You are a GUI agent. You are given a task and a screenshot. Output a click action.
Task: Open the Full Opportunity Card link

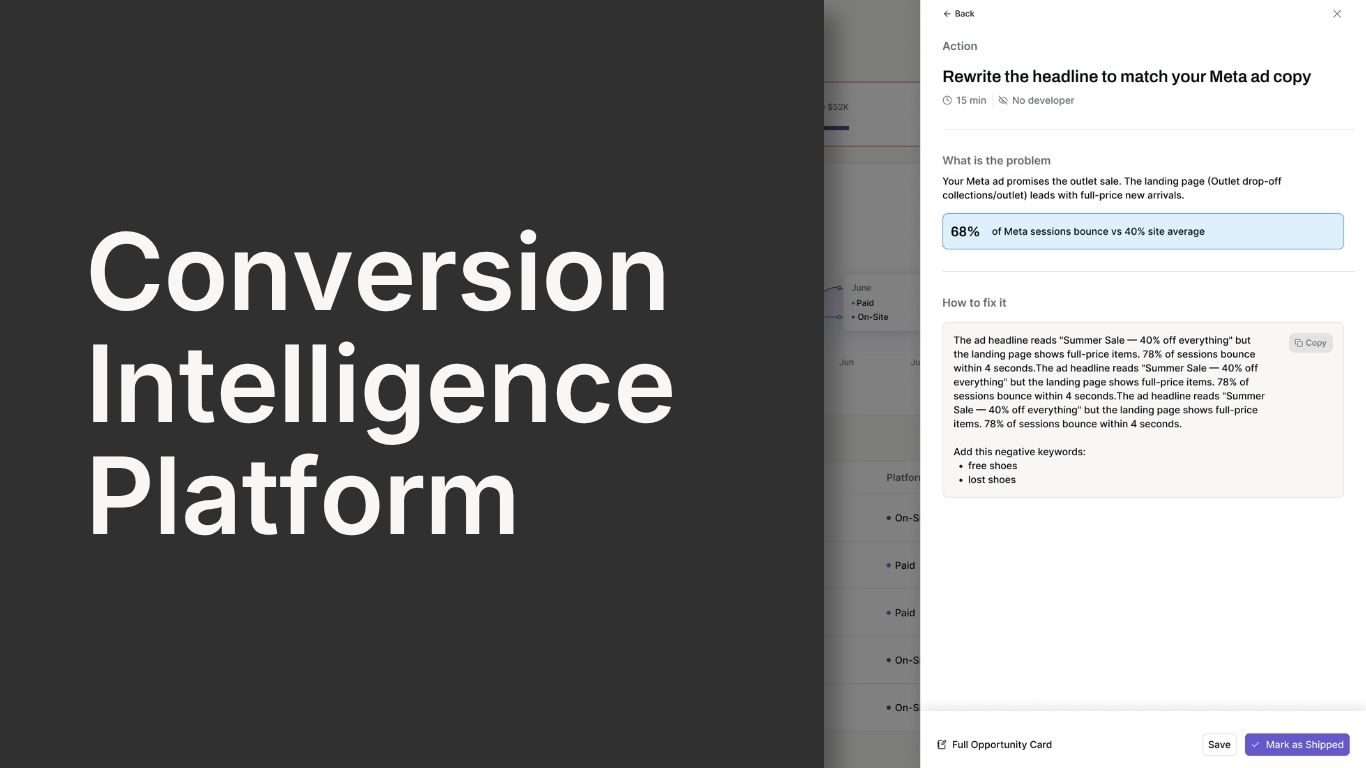pos(994,745)
